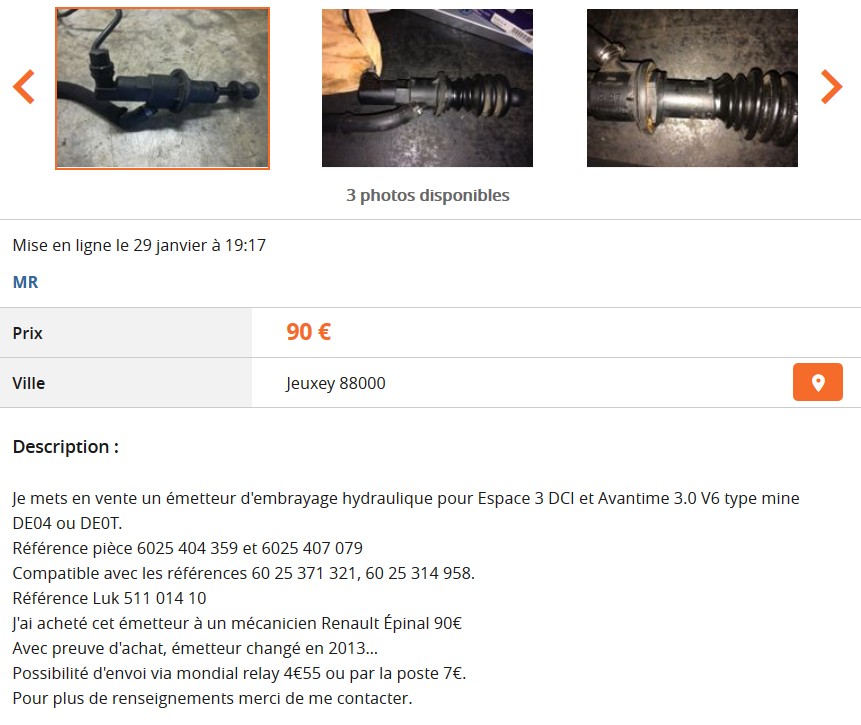Click the 'Prix' row label

[x=27, y=333]
